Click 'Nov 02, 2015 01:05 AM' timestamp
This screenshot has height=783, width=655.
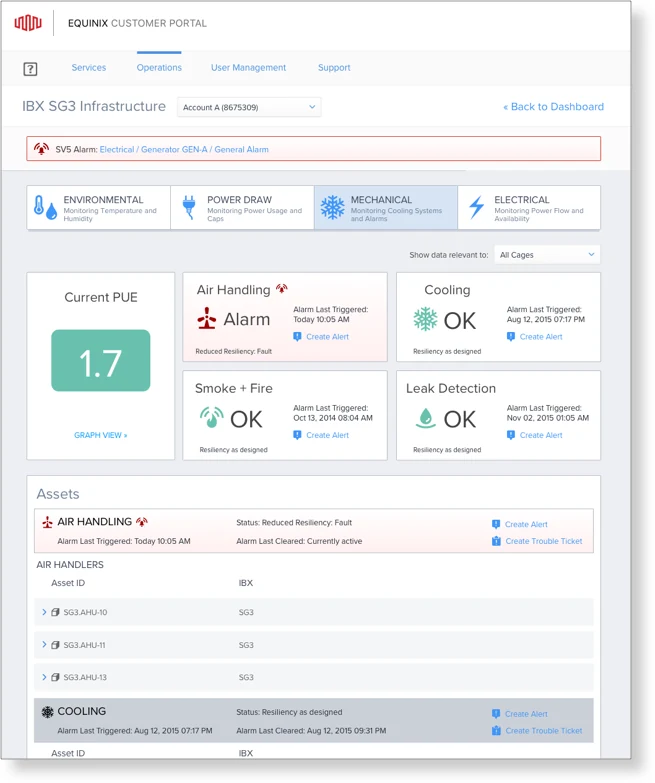pyautogui.click(x=548, y=418)
